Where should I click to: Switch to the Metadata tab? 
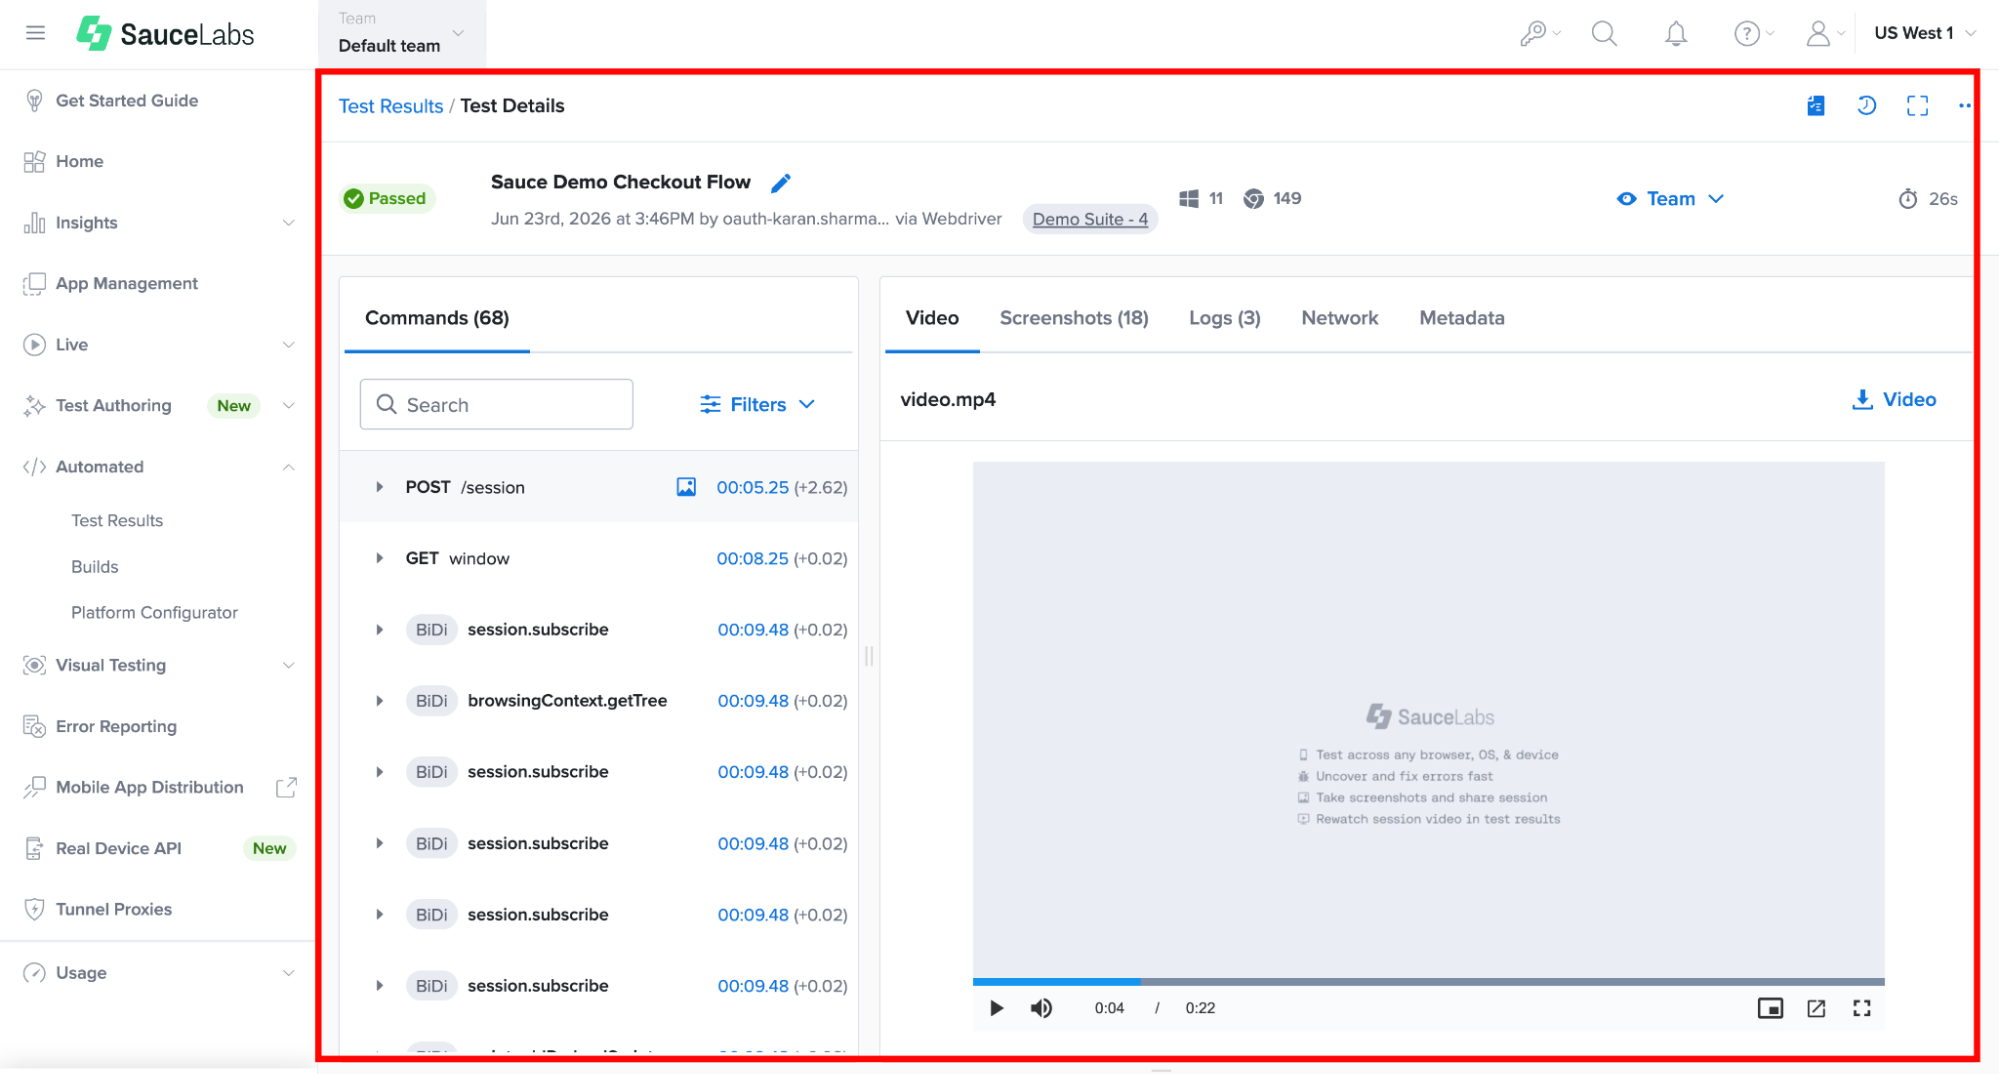tap(1462, 318)
